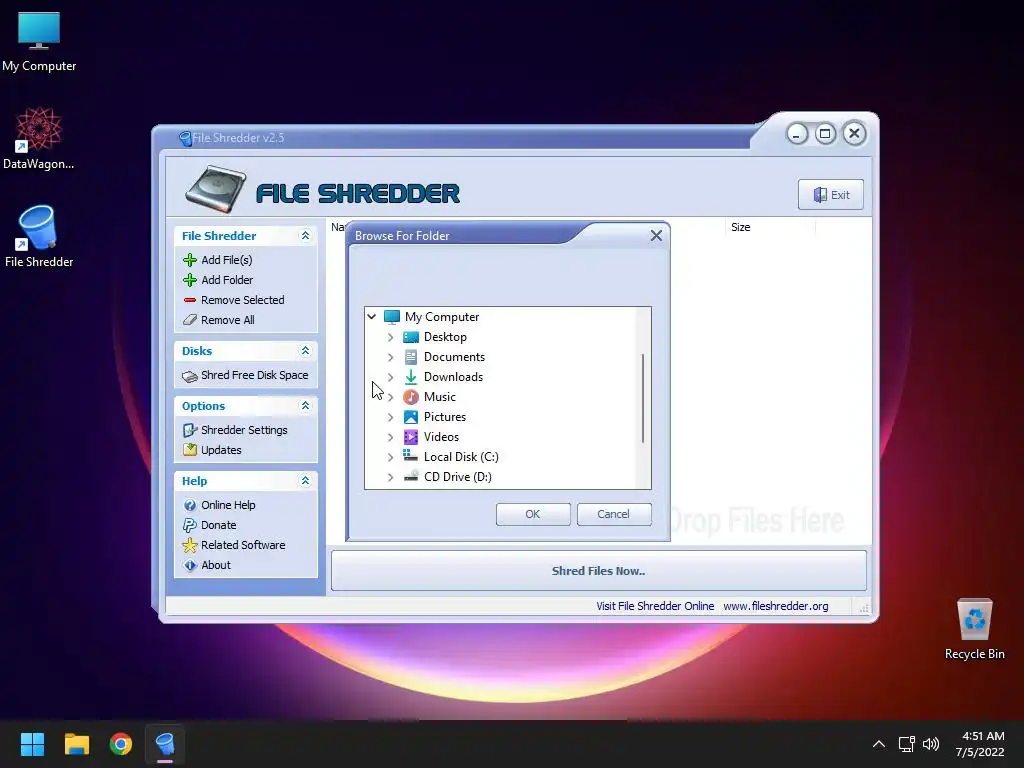The image size is (1024, 768).
Task: Click the green plus Add Folder icon
Action: [x=190, y=280]
